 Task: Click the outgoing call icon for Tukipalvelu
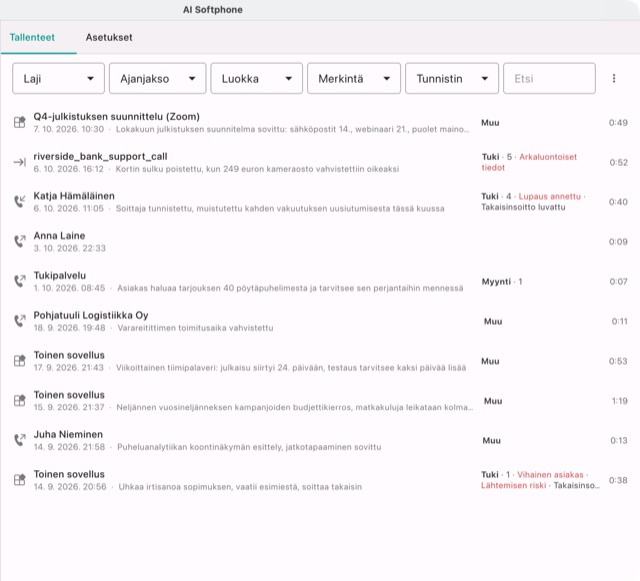(x=20, y=281)
